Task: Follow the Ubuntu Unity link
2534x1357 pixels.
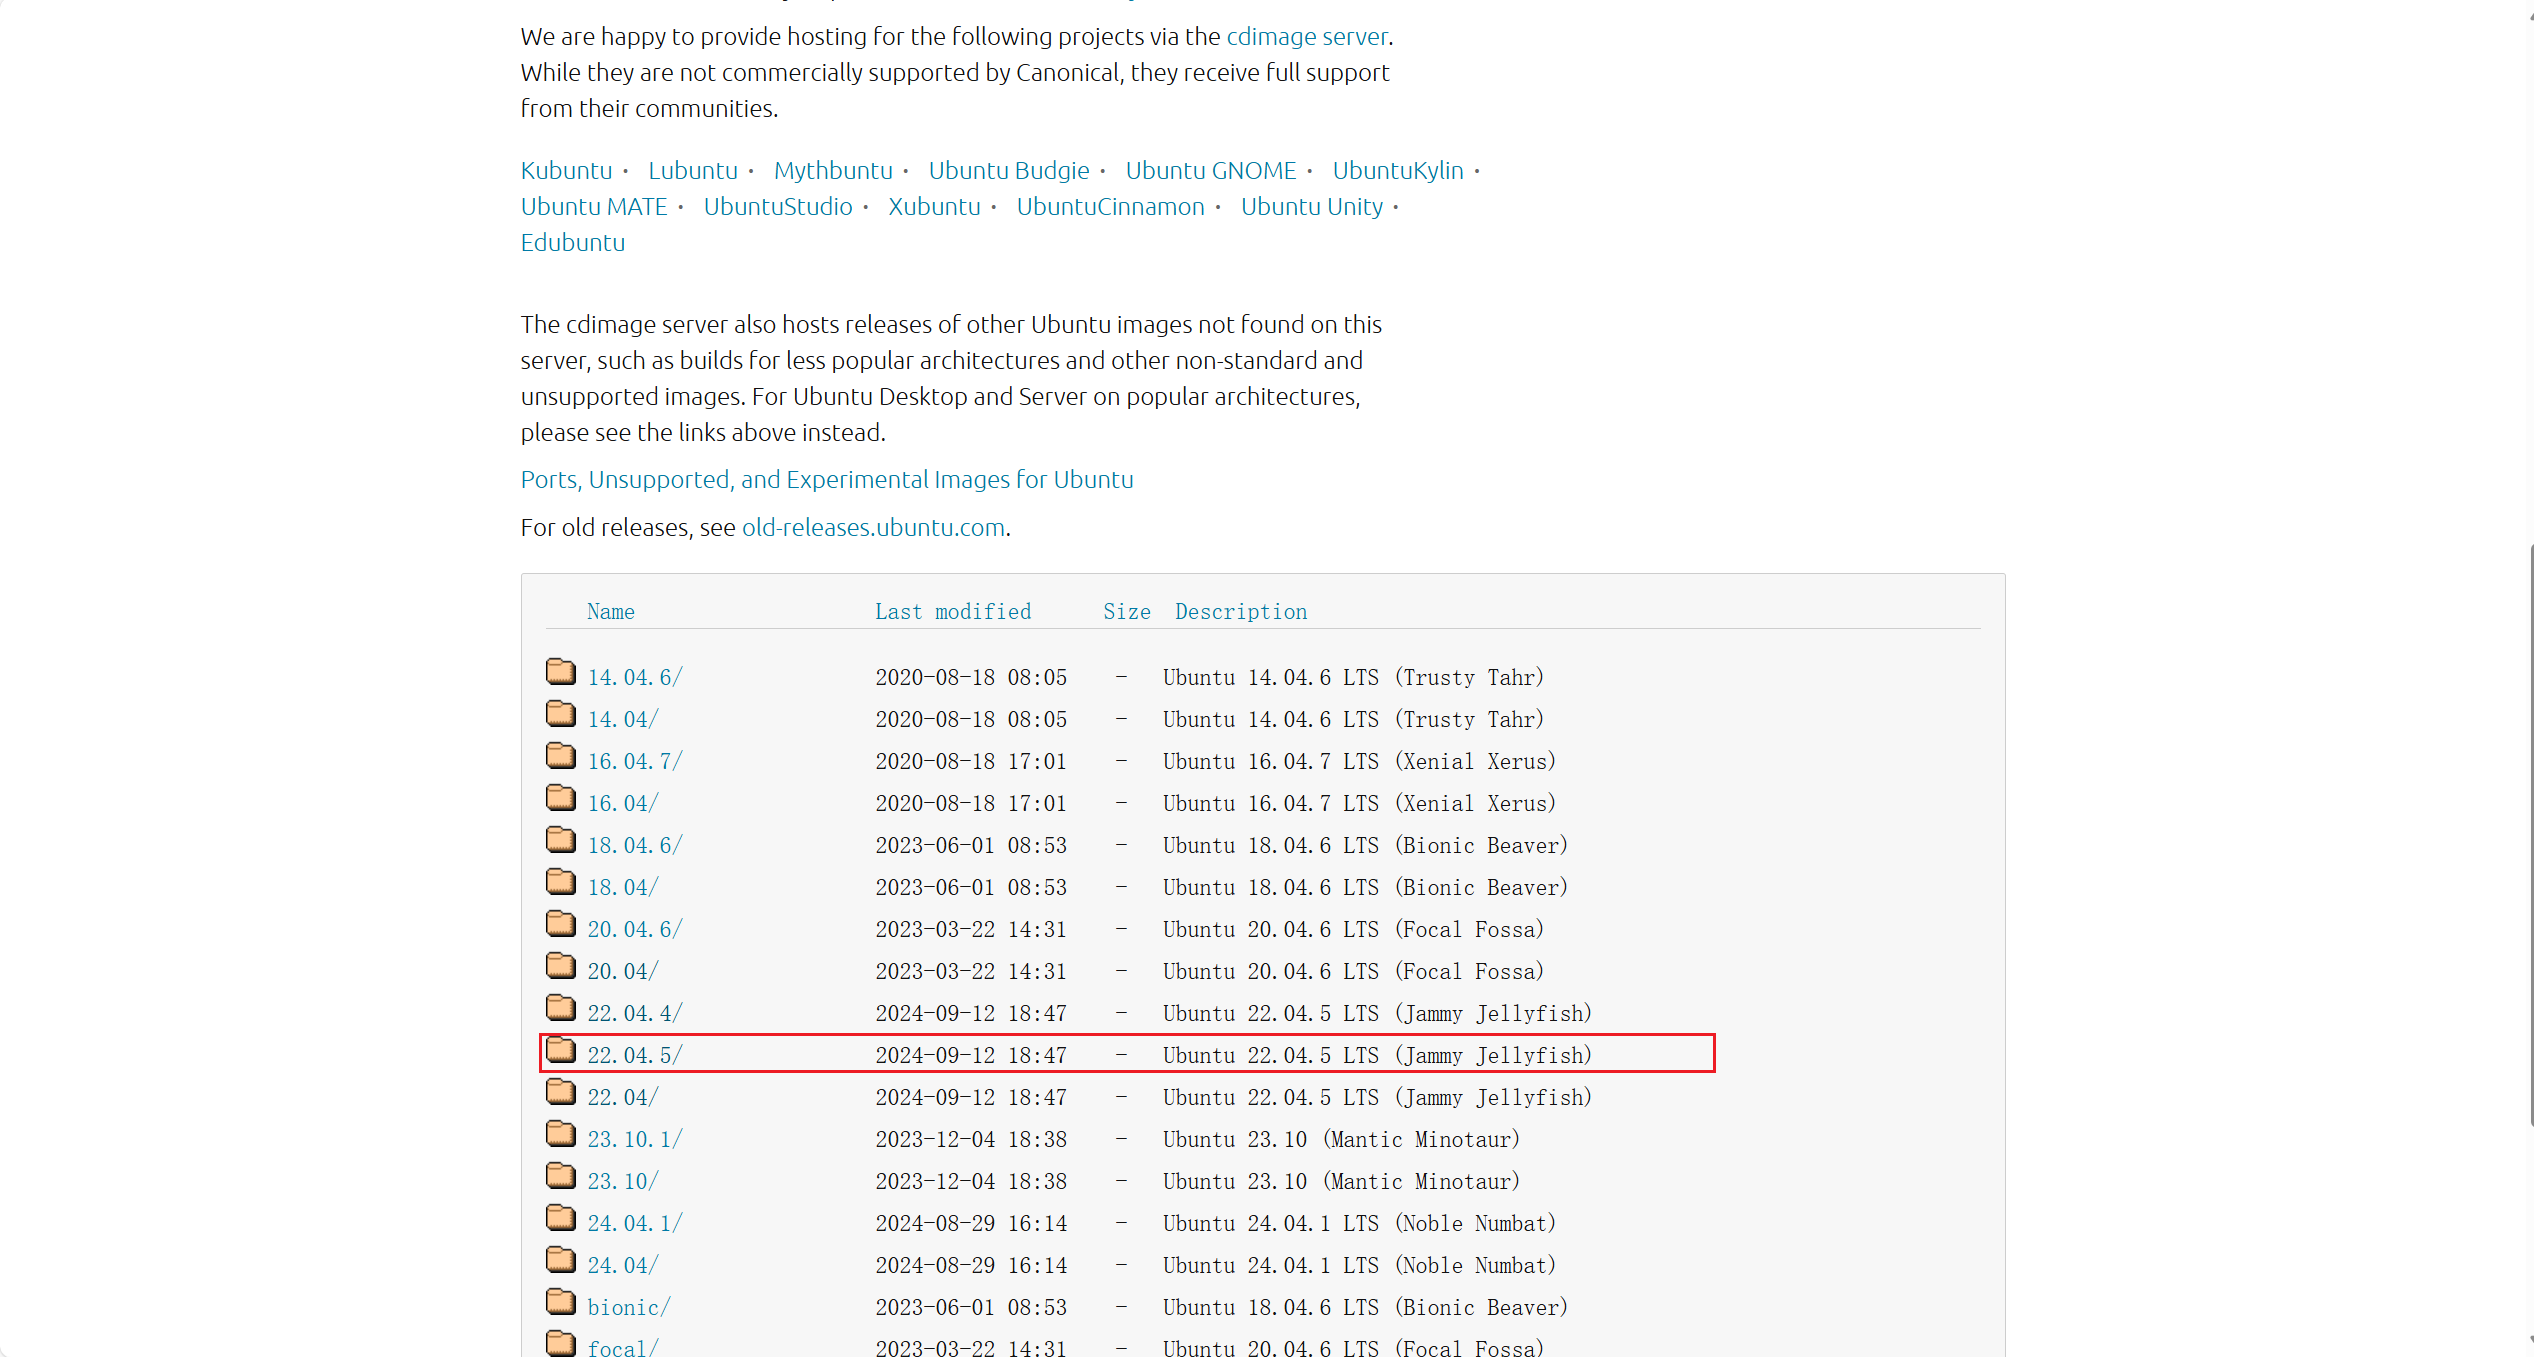Action: point(1312,207)
